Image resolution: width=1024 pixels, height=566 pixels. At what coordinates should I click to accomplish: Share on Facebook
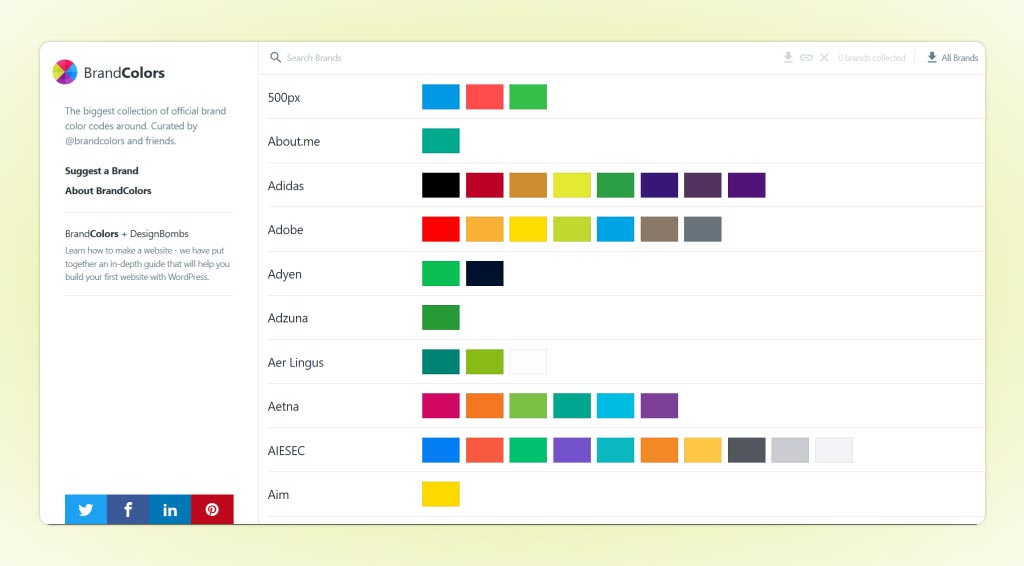[128, 509]
